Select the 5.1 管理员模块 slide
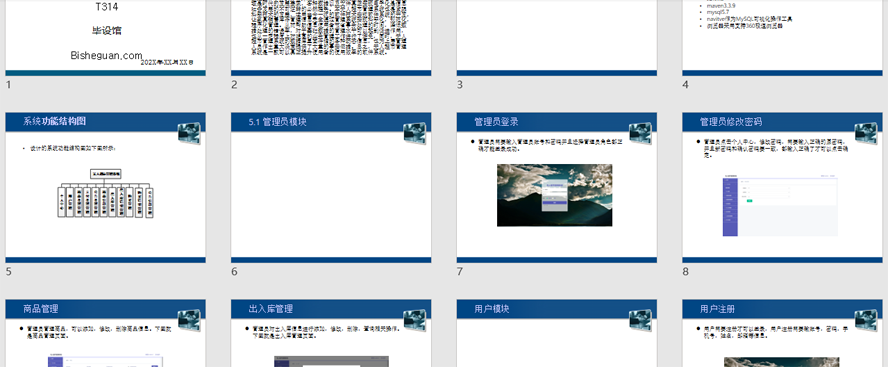 [331, 187]
